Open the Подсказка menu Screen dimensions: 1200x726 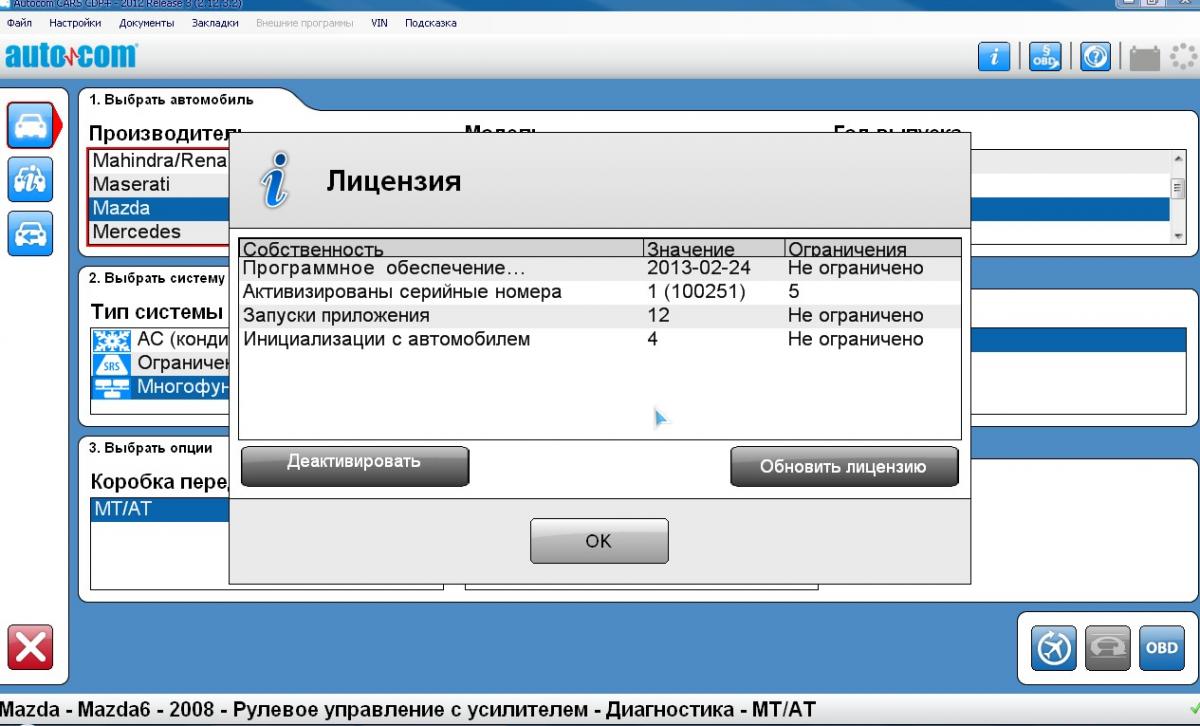(x=430, y=23)
